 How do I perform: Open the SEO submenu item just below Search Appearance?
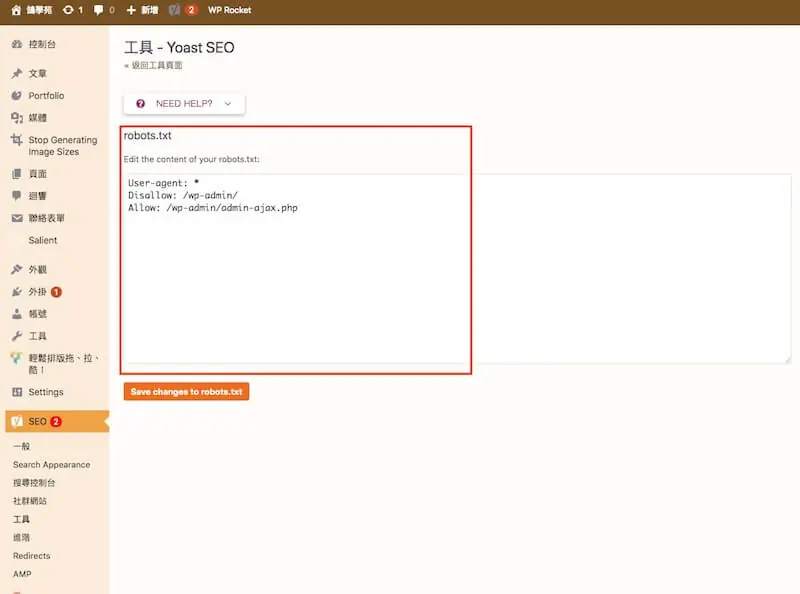click(34, 483)
